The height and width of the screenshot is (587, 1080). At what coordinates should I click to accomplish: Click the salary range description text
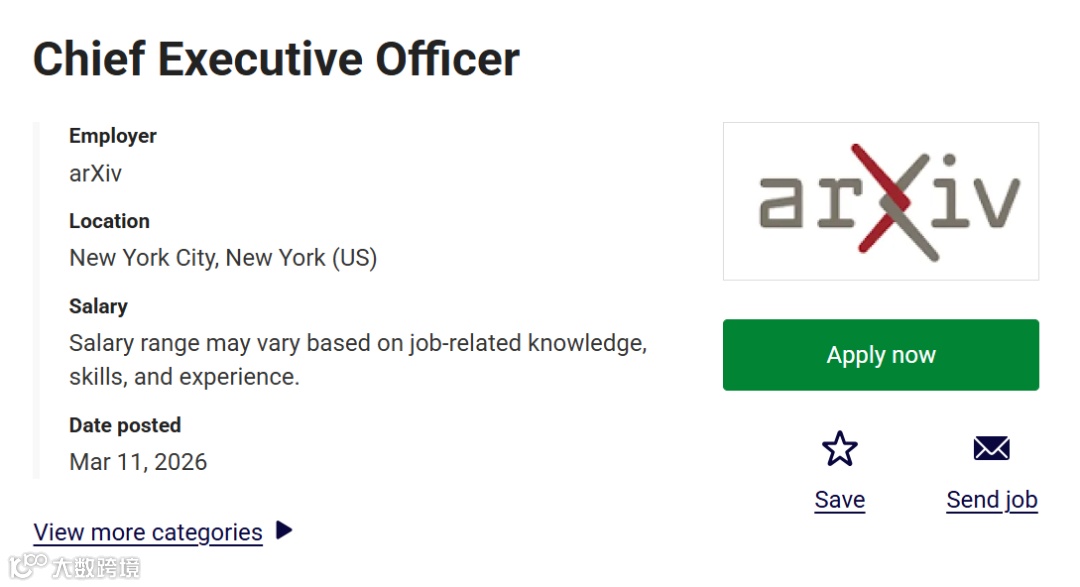(x=357, y=344)
